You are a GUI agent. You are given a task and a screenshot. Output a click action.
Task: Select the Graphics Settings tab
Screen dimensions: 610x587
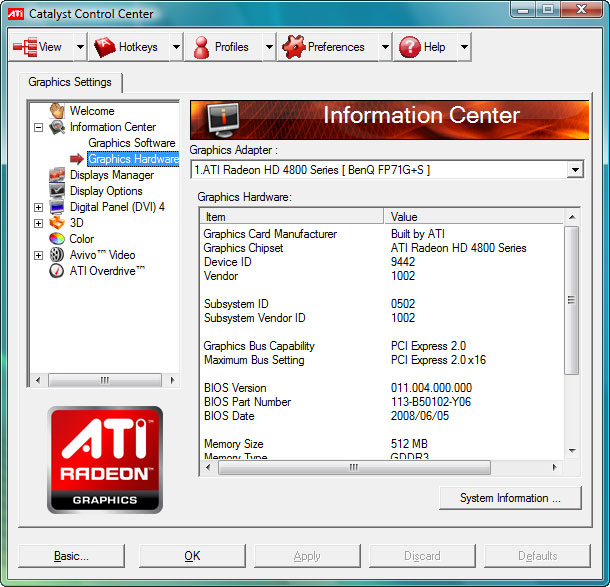pos(70,82)
